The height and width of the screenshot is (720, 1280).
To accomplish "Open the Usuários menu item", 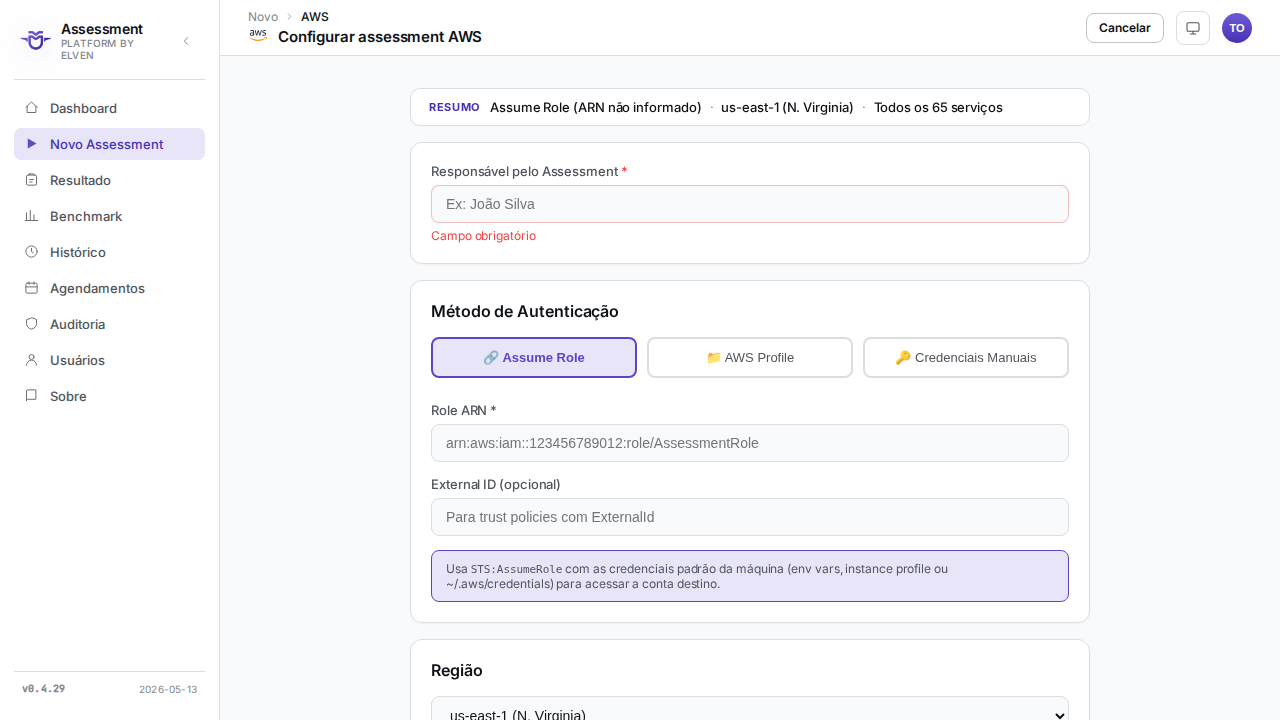I will click(109, 360).
